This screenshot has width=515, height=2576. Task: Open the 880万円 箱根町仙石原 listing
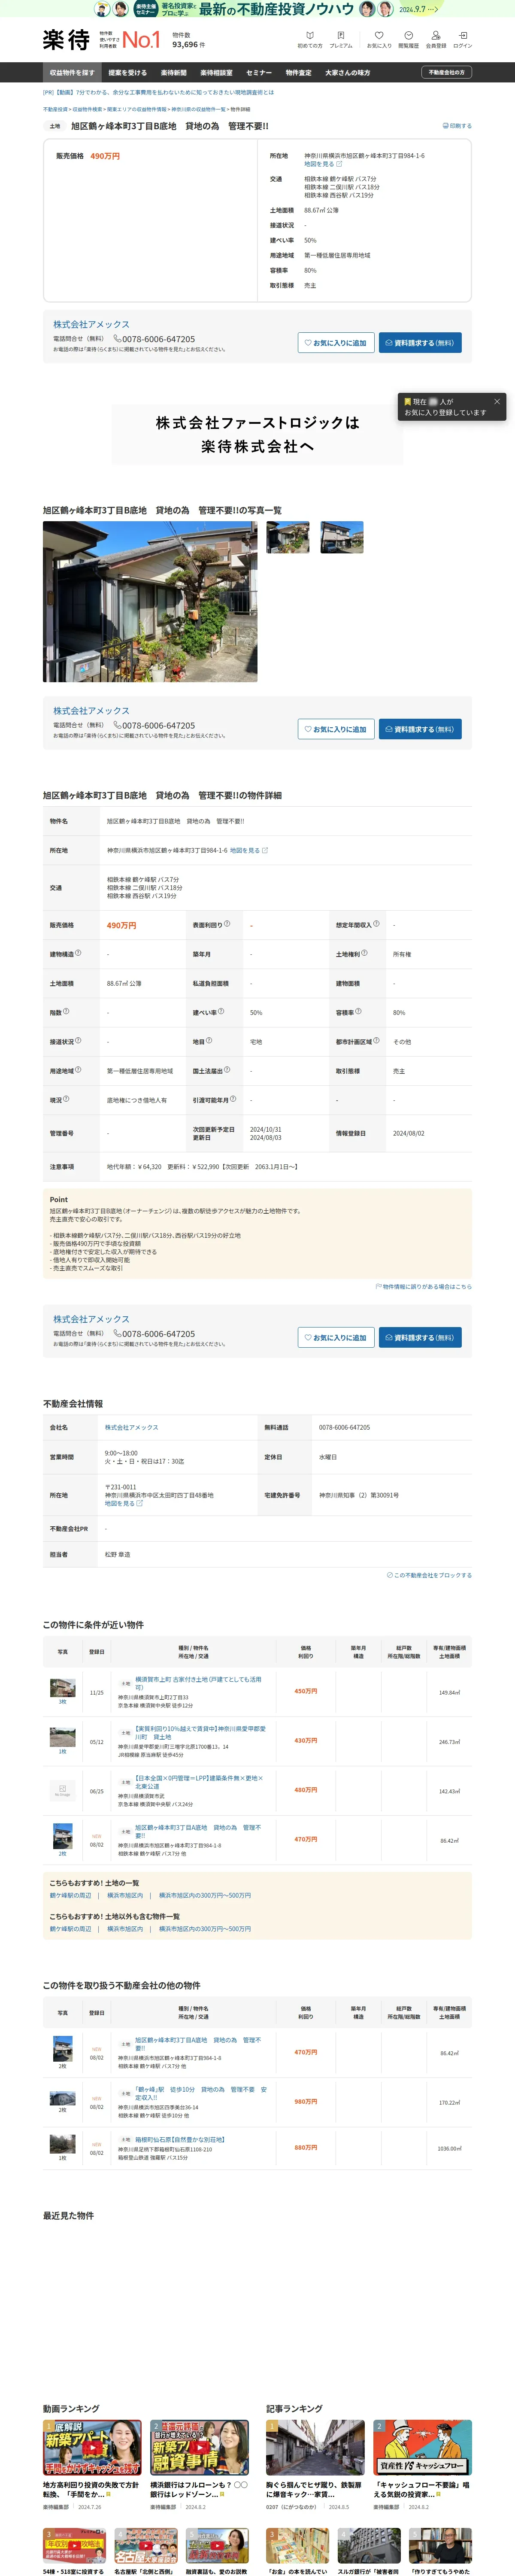(179, 2139)
